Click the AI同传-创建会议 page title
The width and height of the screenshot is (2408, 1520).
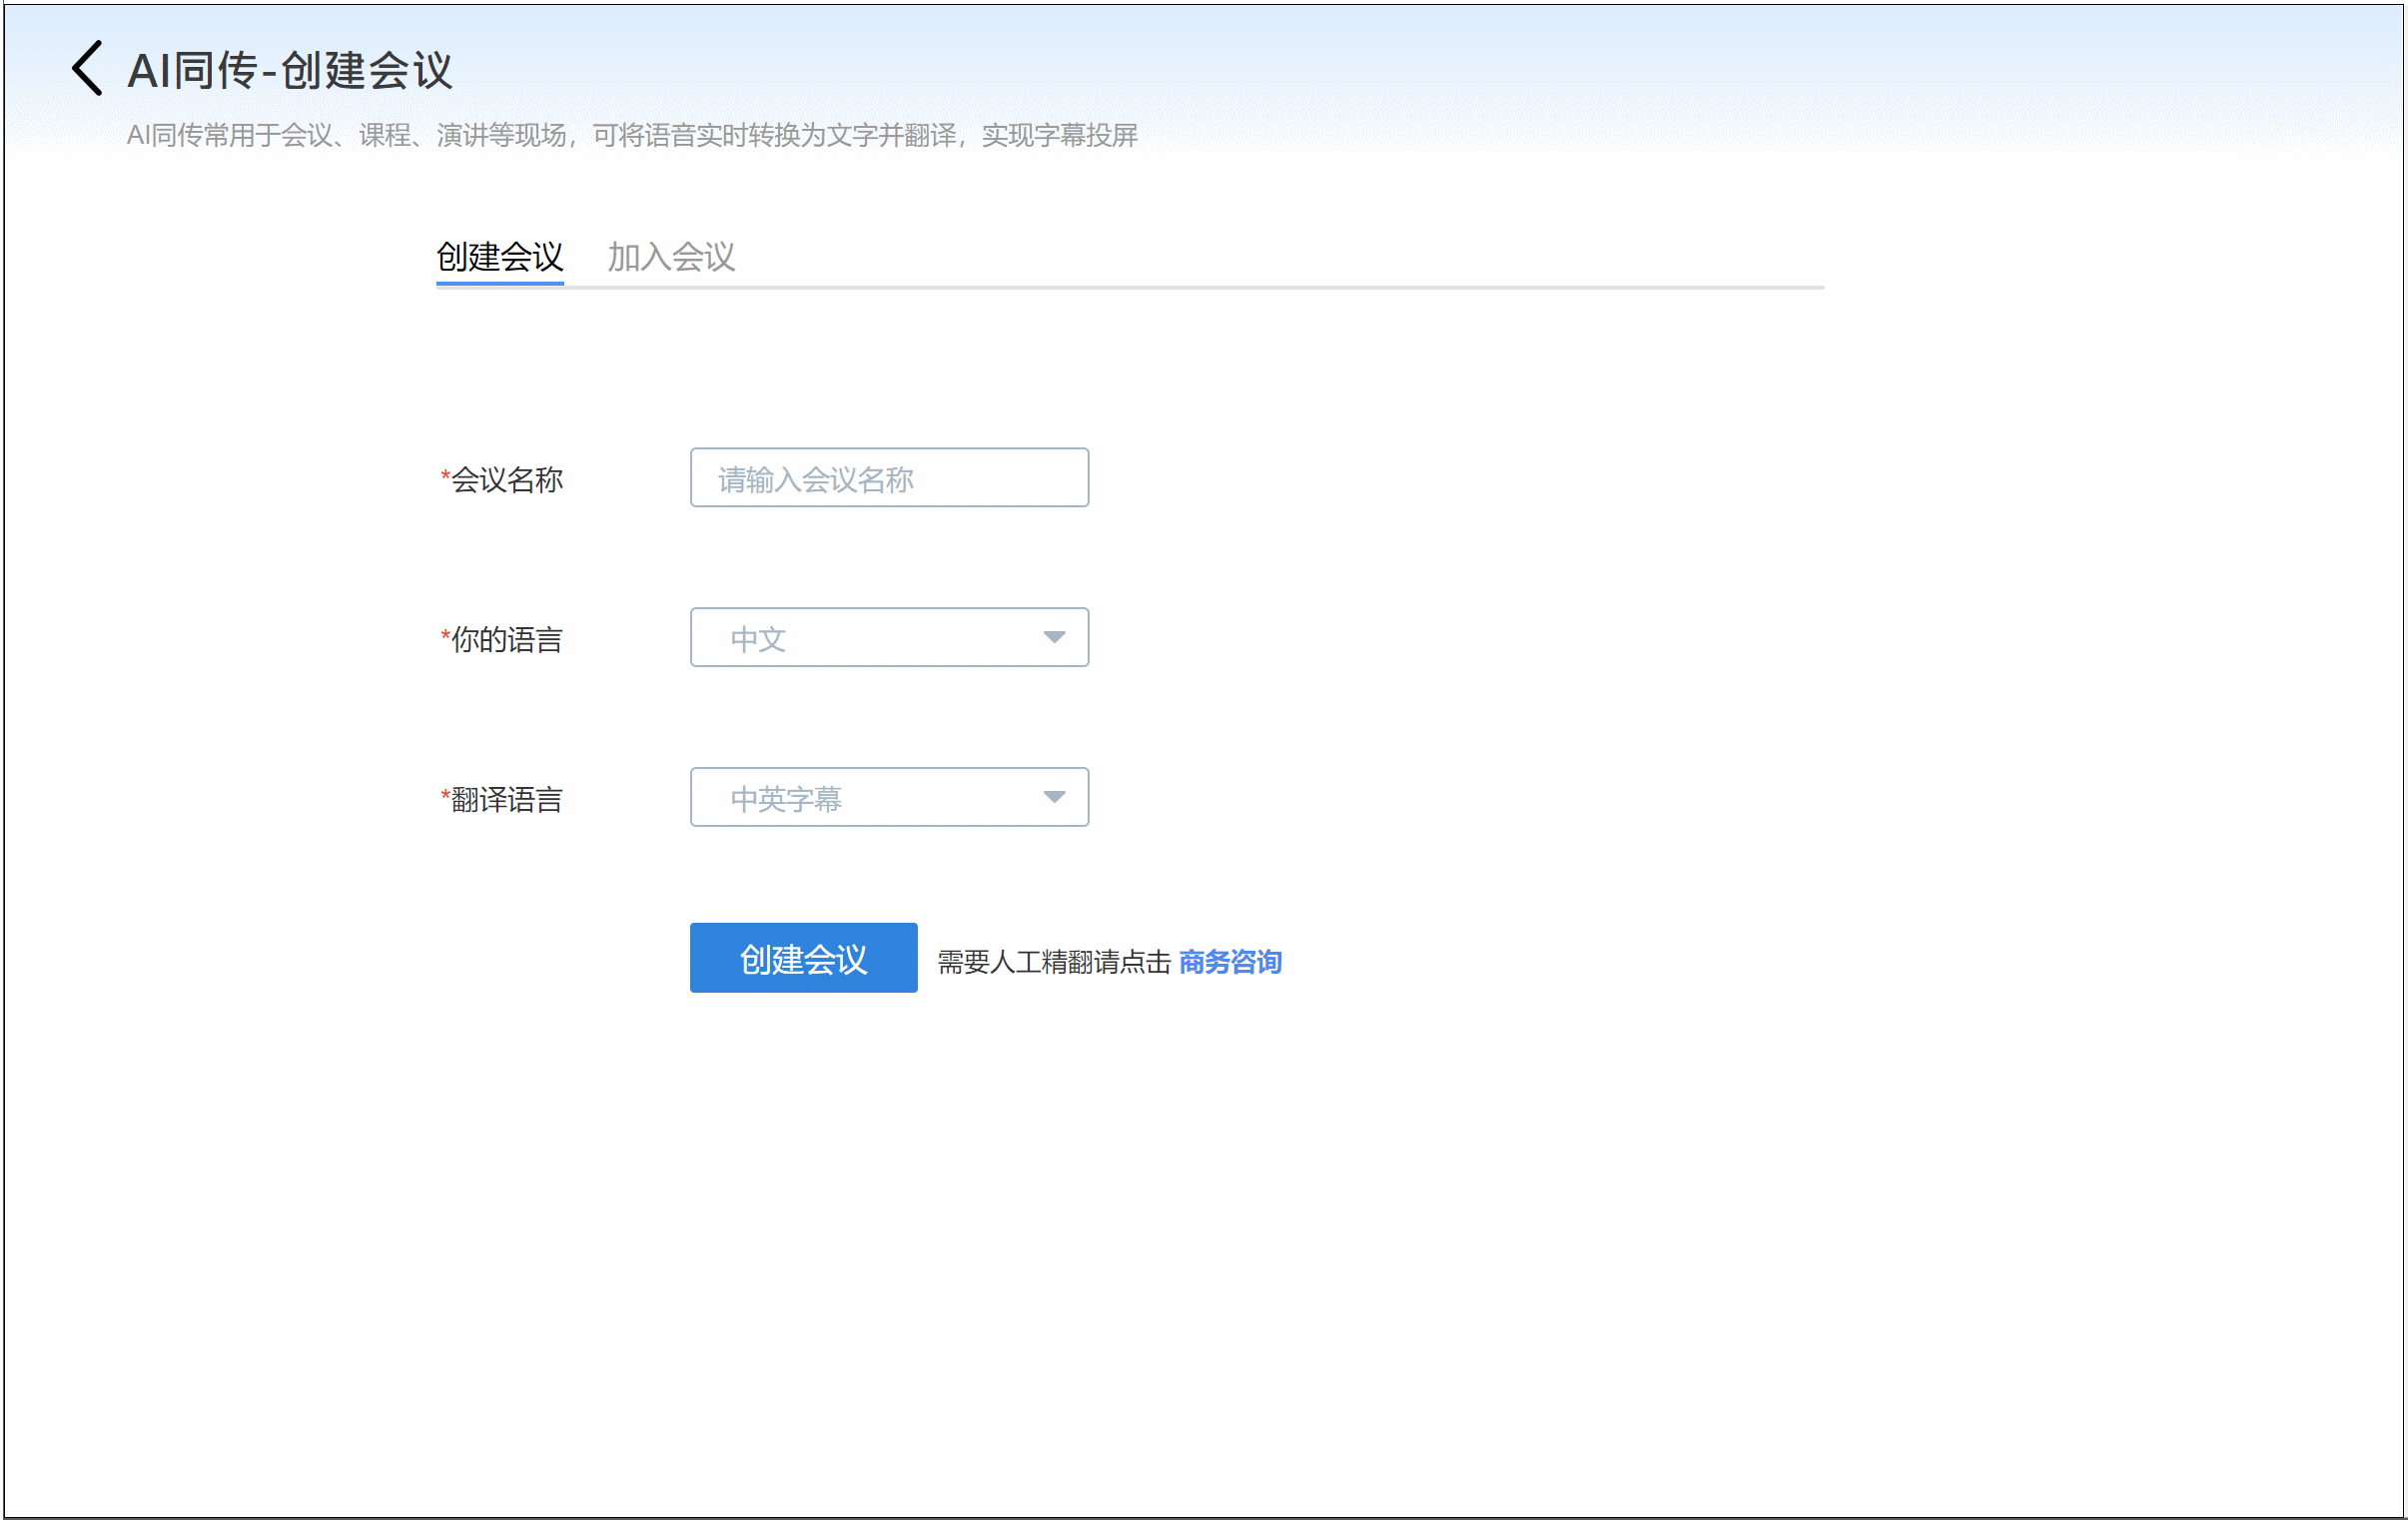pos(290,70)
